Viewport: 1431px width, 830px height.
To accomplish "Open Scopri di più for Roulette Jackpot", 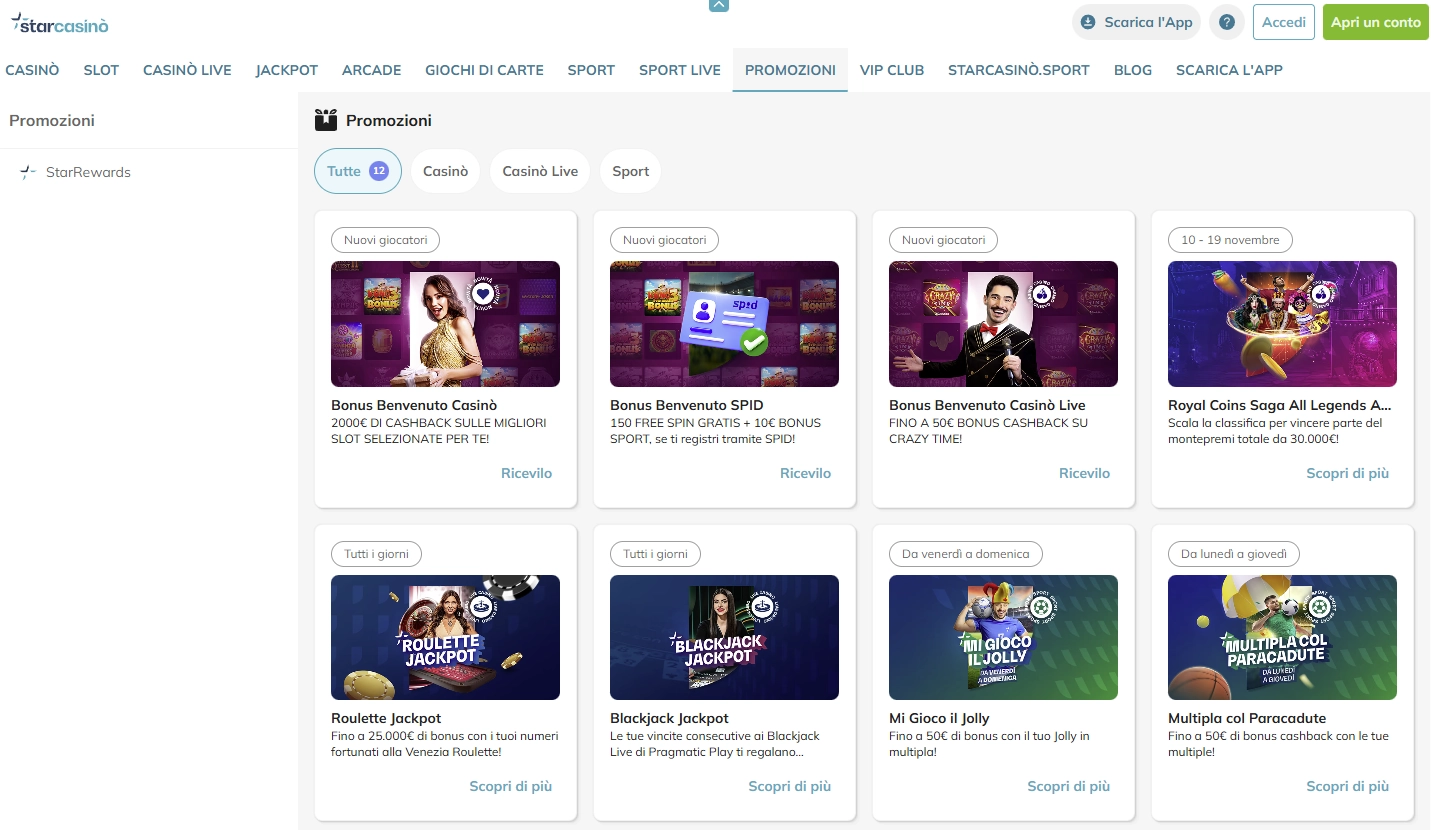I will 510,786.
